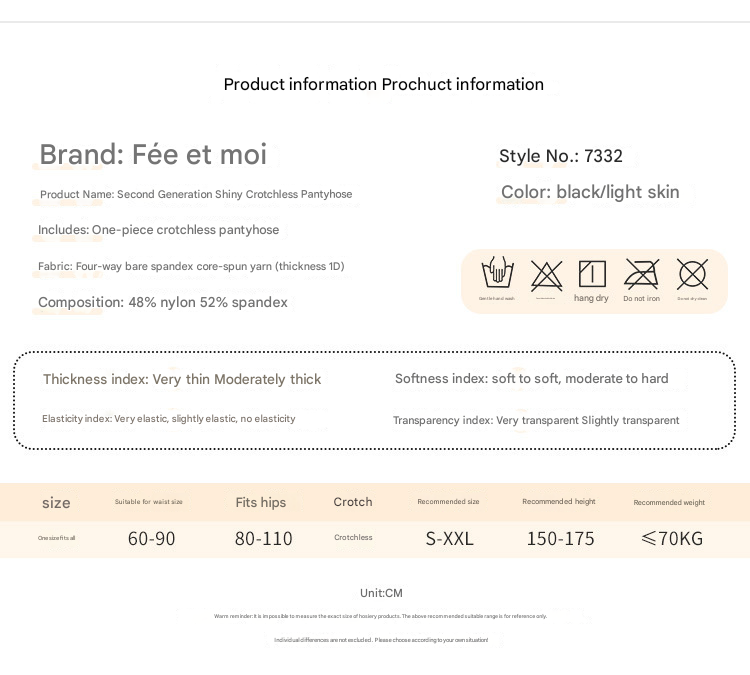Click the do not bleach triangle icon
The height and width of the screenshot is (675, 750).
pos(546,275)
